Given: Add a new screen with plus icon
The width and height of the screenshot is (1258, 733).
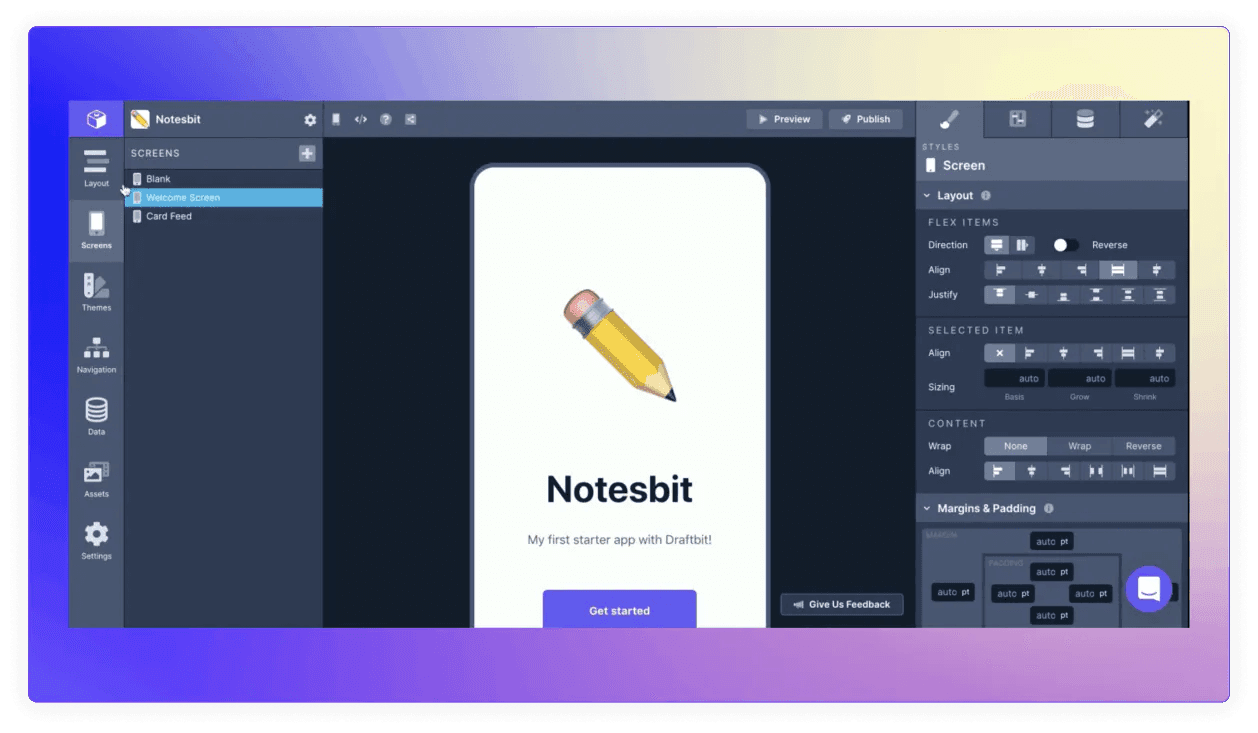Looking at the screenshot, I should click(307, 153).
